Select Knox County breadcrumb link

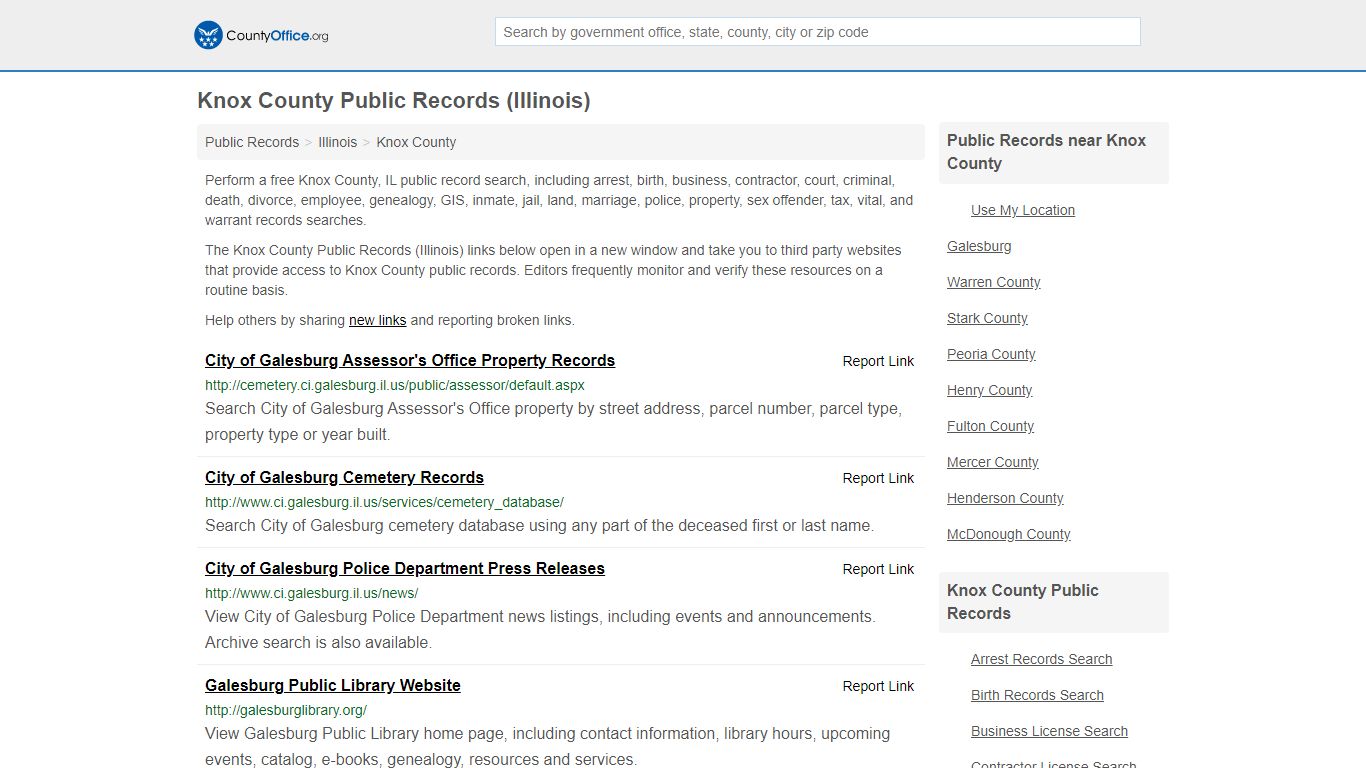pos(416,142)
